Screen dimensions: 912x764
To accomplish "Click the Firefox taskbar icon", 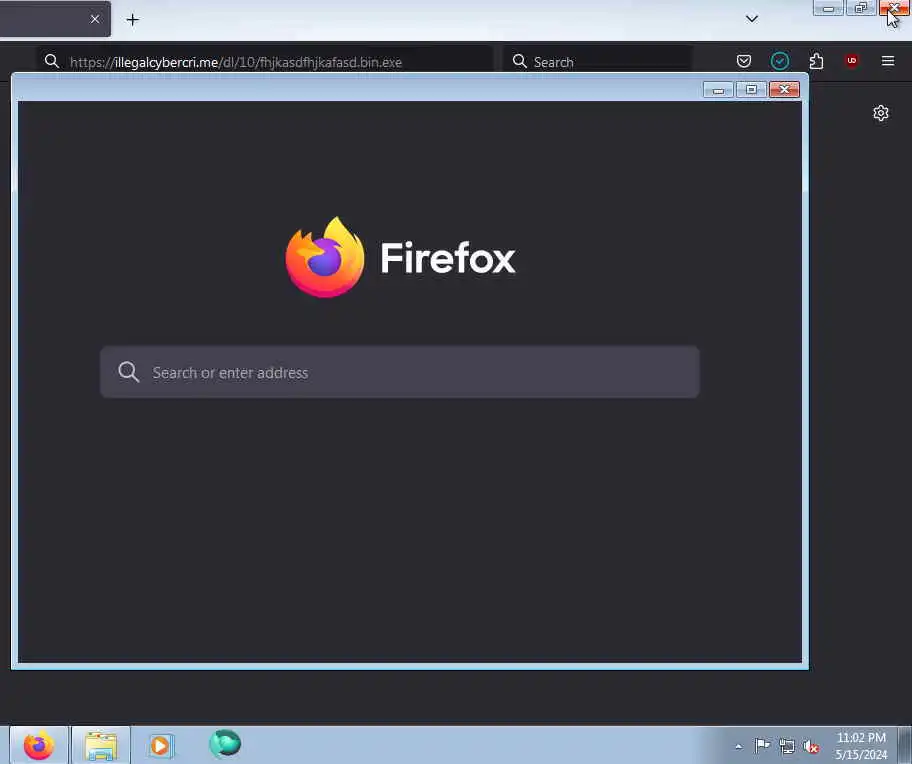I will coord(39,745).
